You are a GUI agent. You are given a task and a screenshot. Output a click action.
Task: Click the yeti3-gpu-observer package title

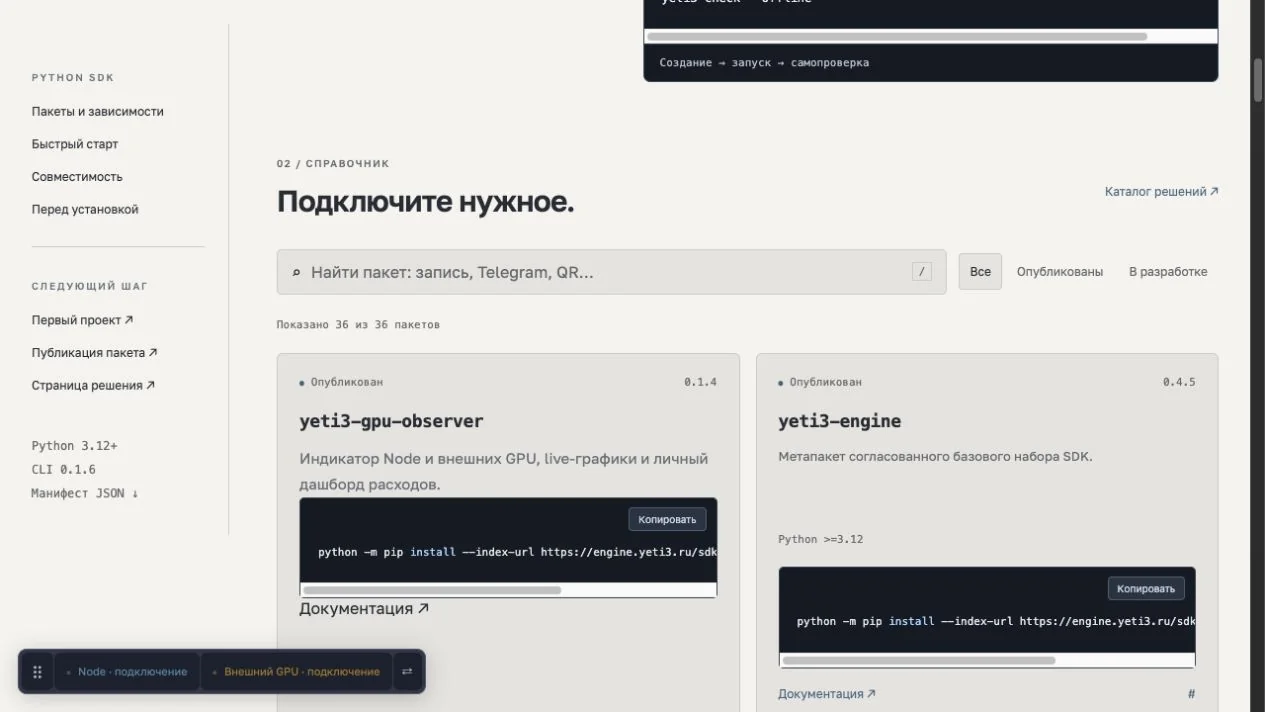(391, 421)
